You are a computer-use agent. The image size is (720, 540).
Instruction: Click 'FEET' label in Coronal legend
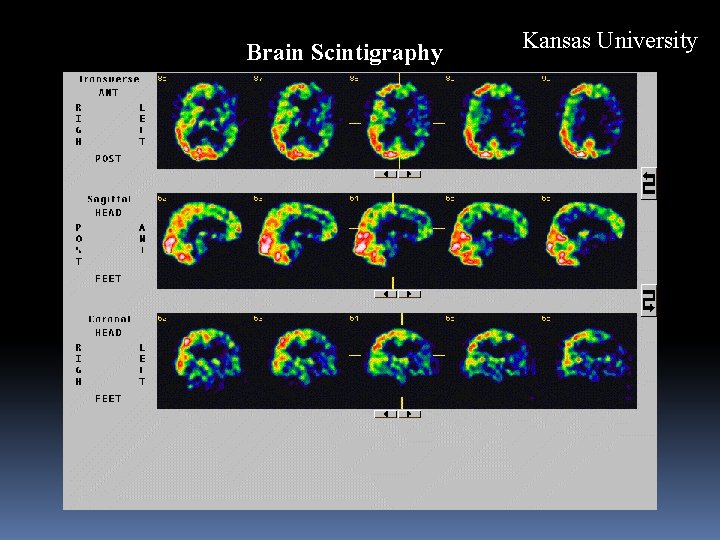coord(108,399)
